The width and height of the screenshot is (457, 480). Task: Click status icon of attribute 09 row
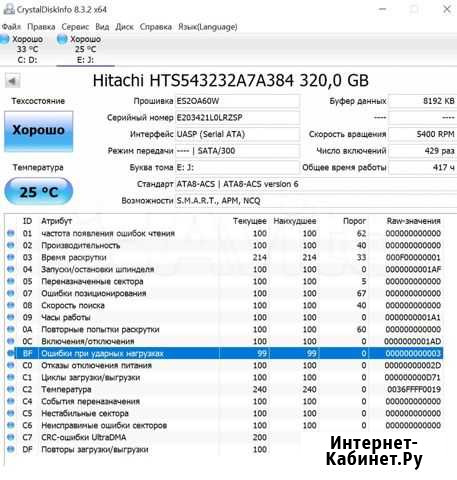tap(11, 317)
